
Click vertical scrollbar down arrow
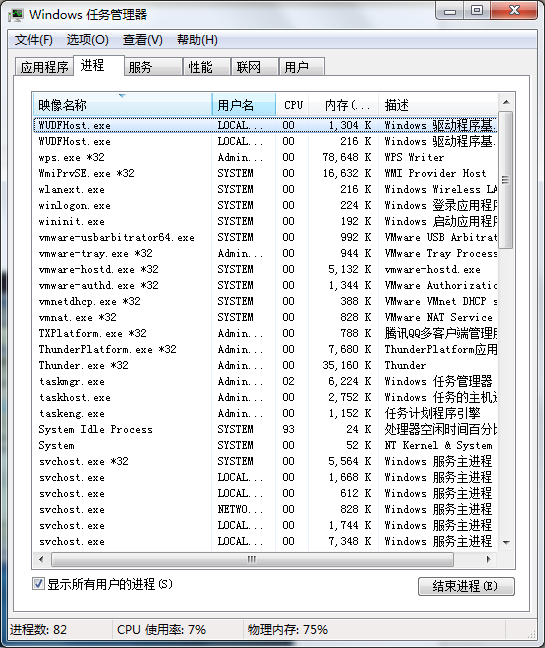click(506, 542)
